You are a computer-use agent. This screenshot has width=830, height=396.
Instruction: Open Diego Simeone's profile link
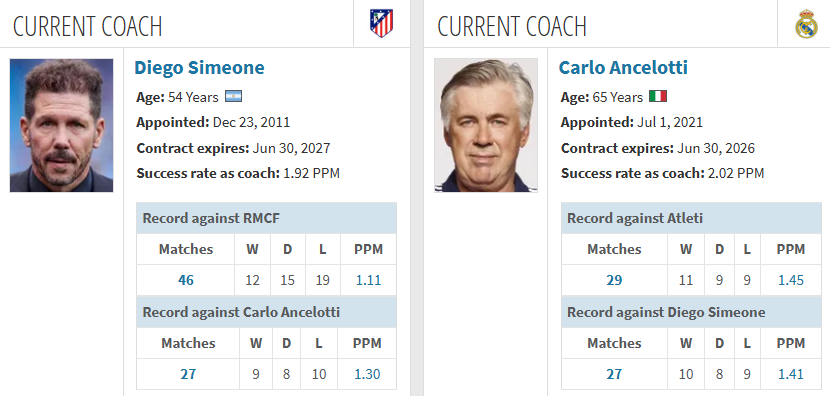[199, 68]
